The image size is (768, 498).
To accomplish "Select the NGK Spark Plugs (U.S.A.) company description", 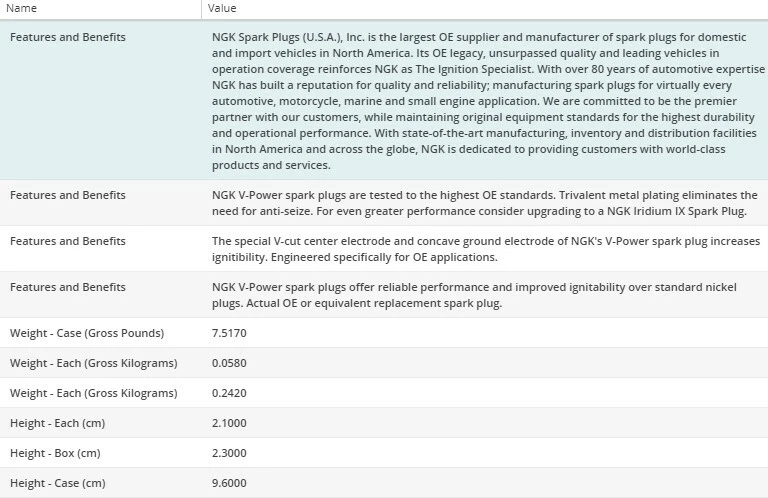I will pyautogui.click(x=485, y=101).
